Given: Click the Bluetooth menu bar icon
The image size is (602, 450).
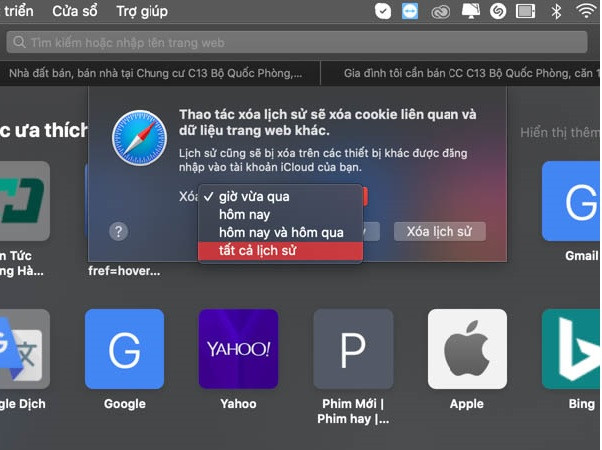Looking at the screenshot, I should click(x=556, y=11).
